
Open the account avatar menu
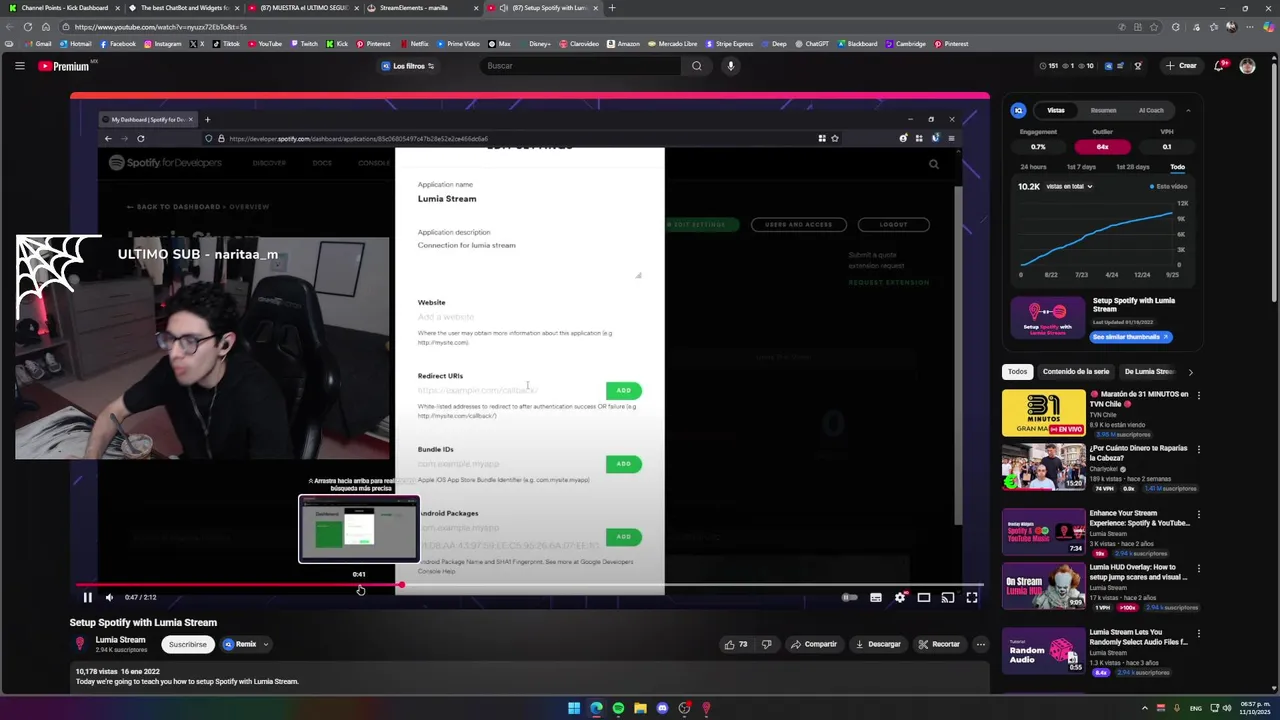point(1247,66)
